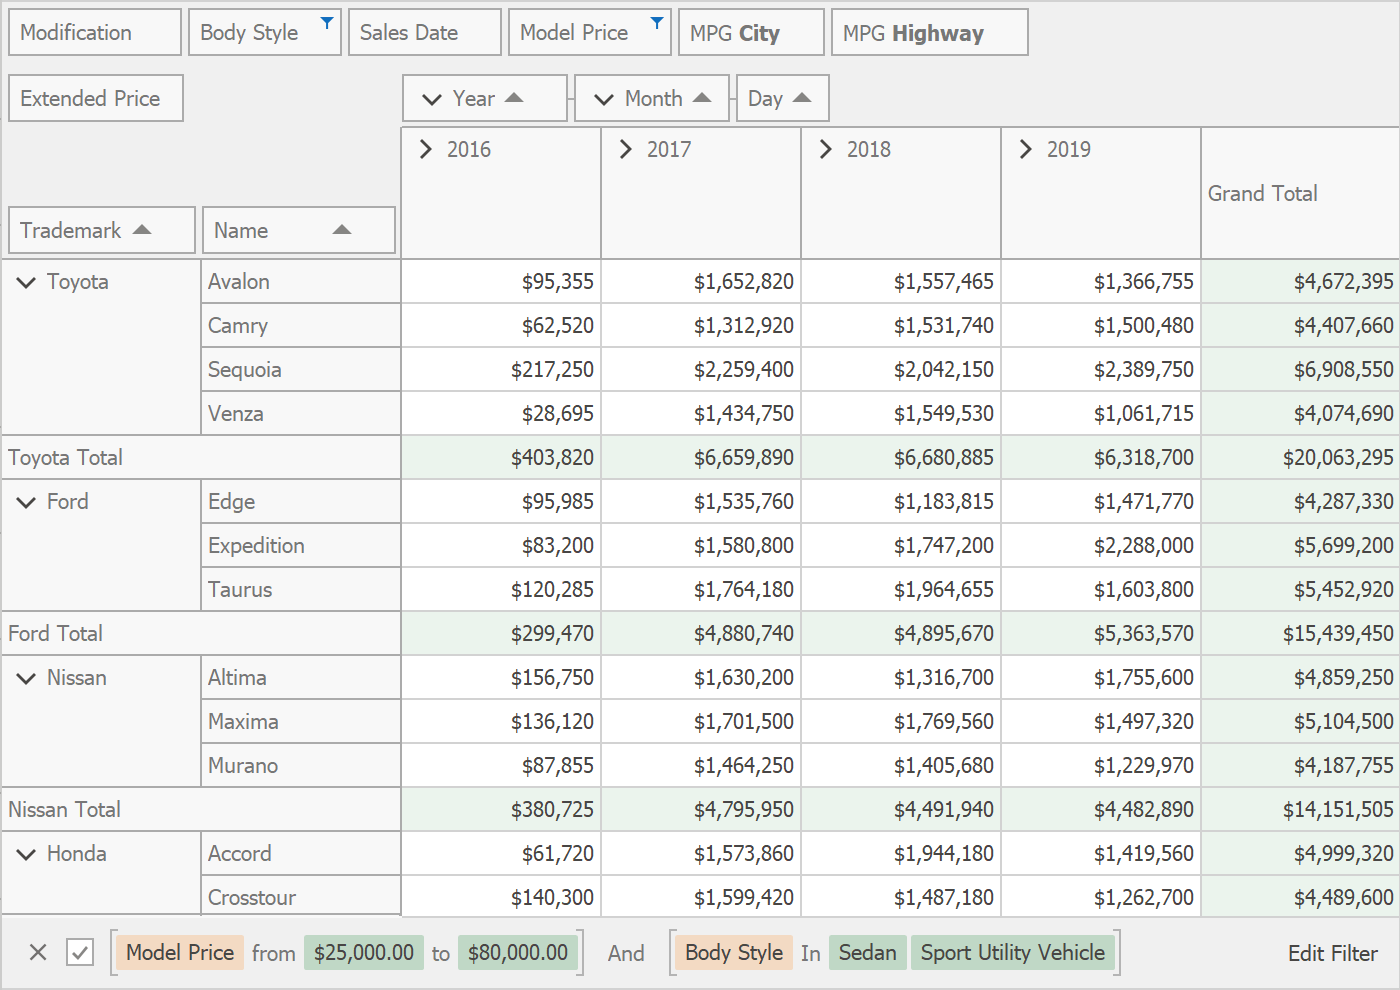This screenshot has width=1400, height=990.
Task: Click the Grand Total column header
Action: pyautogui.click(x=1300, y=193)
